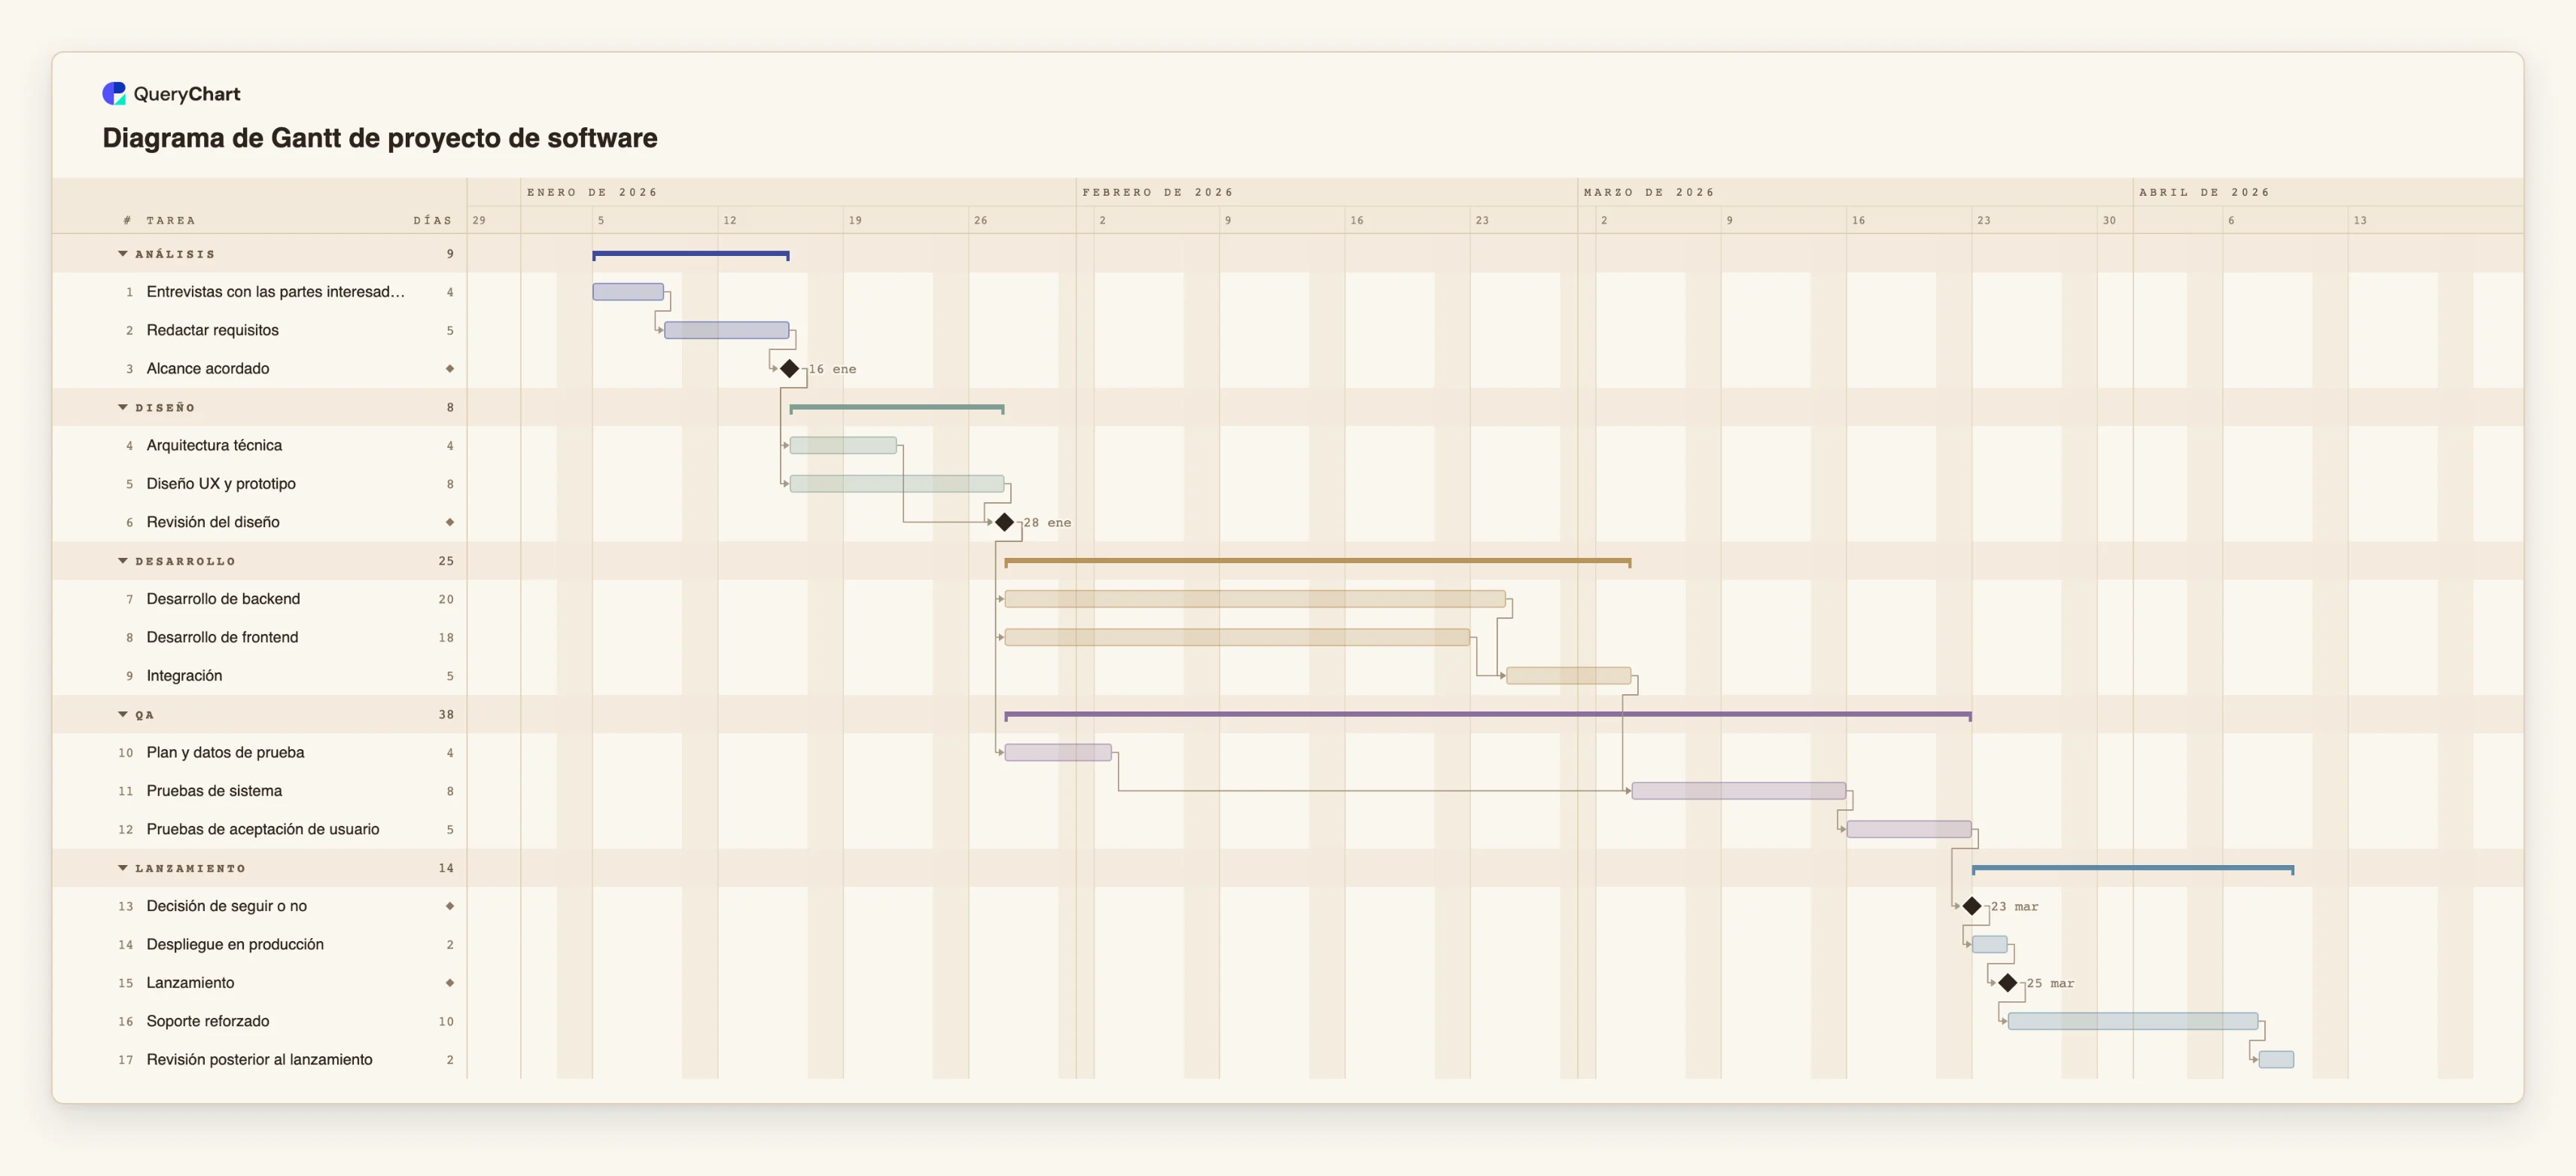The height and width of the screenshot is (1176, 2576).
Task: Click the 20 days value for Desarrollo de backend
Action: 446,599
